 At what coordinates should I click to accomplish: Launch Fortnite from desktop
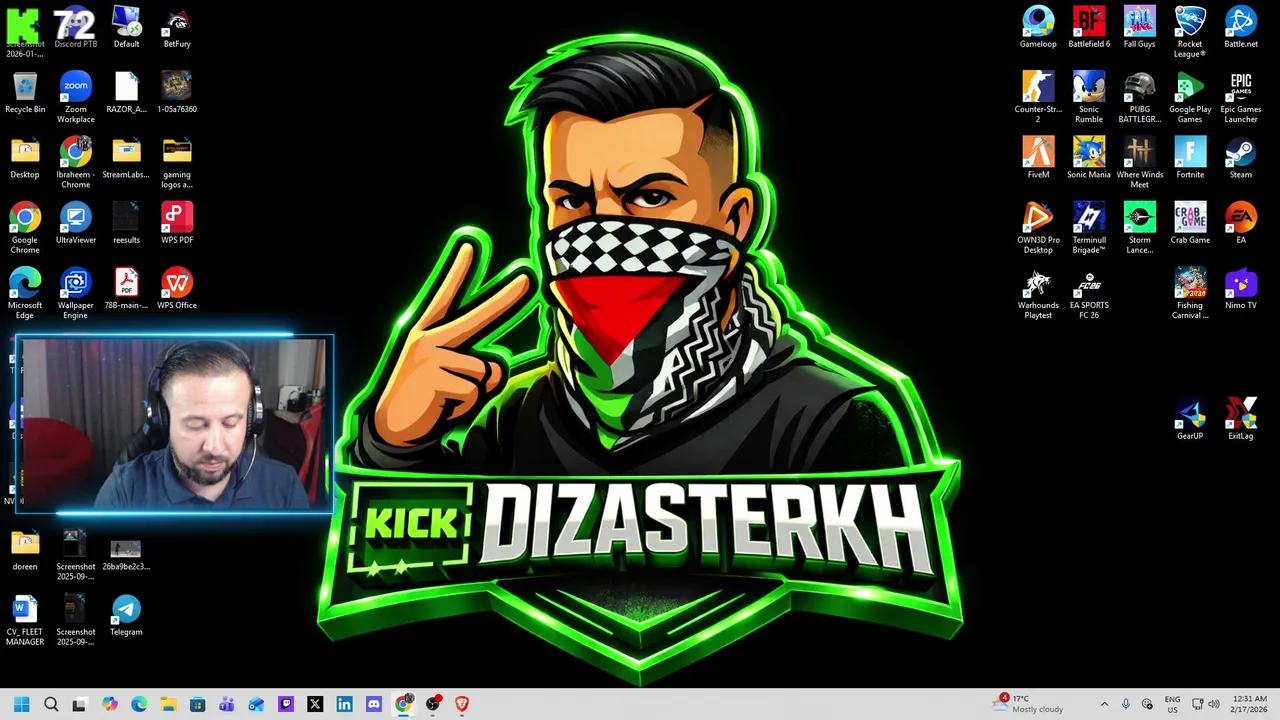pyautogui.click(x=1190, y=157)
